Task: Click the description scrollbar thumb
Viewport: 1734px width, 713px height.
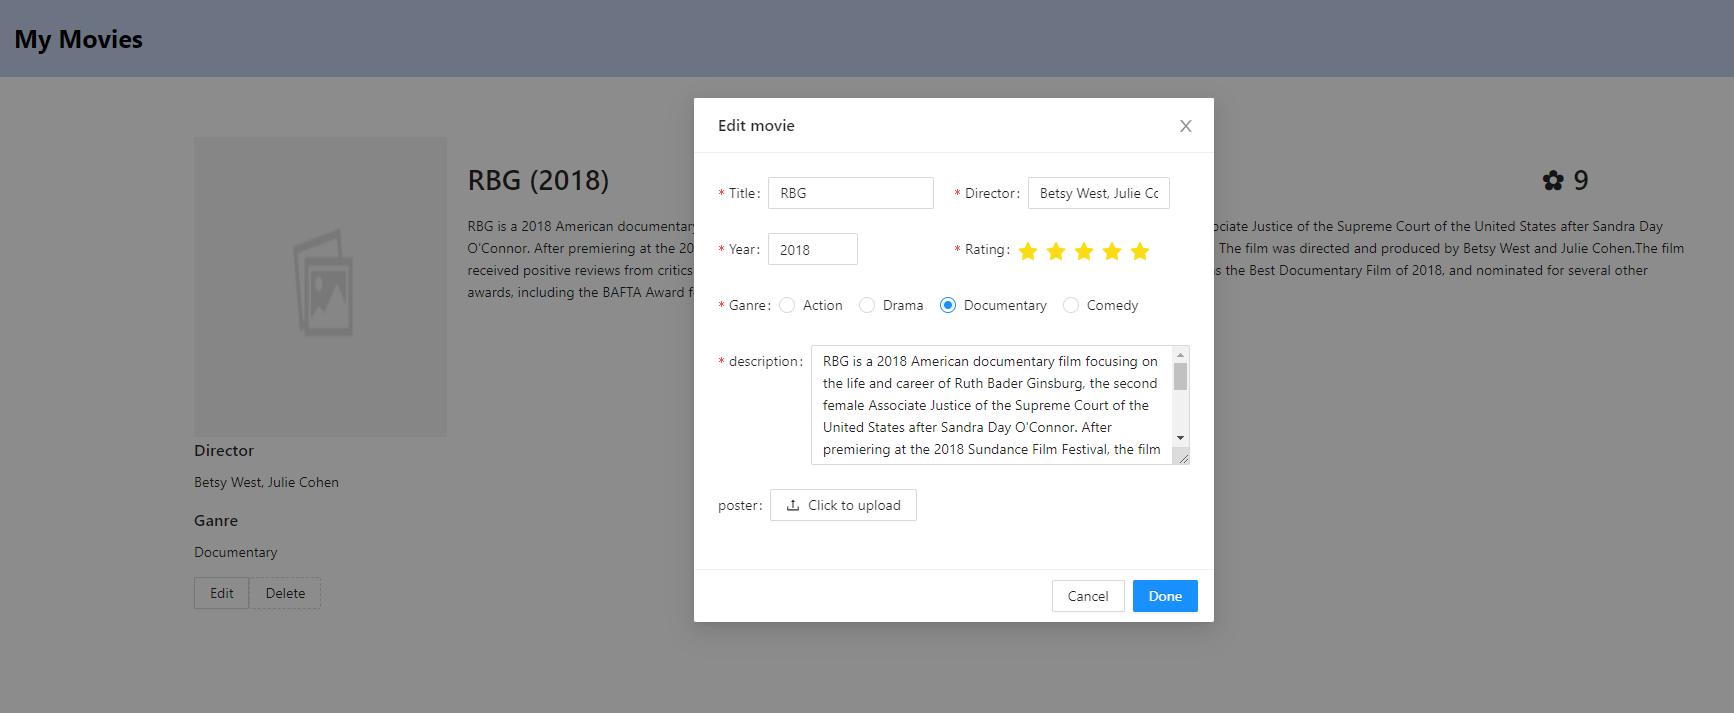Action: [x=1181, y=377]
